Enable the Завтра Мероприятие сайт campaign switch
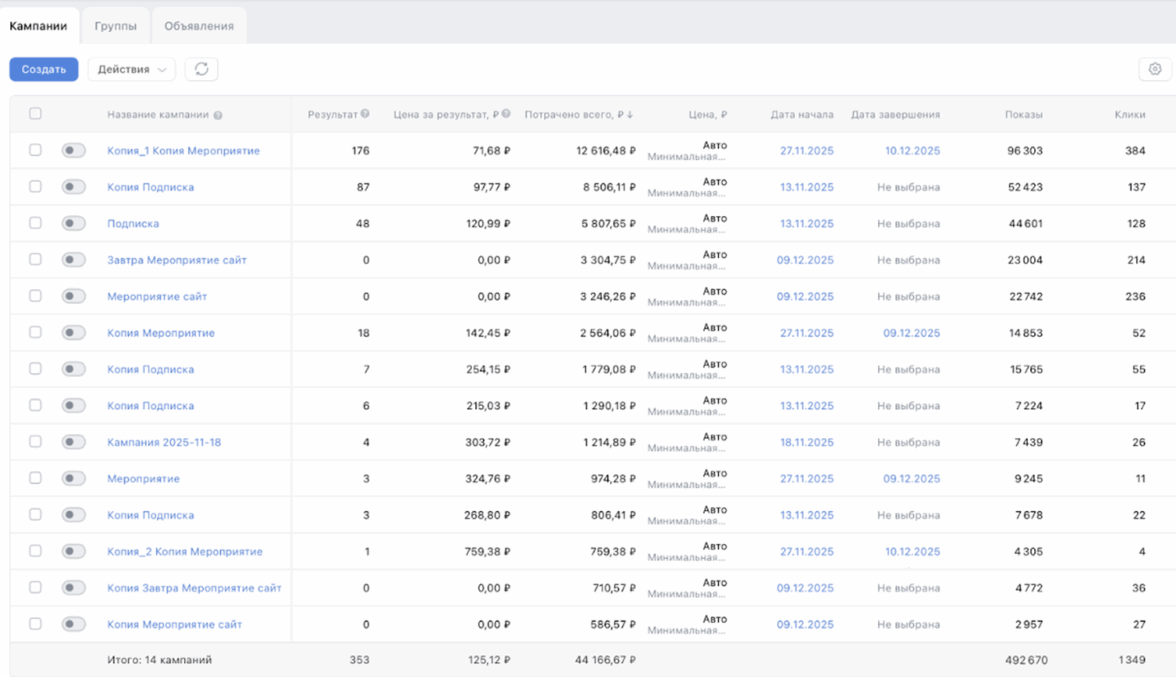The width and height of the screenshot is (1176, 677). point(73,260)
